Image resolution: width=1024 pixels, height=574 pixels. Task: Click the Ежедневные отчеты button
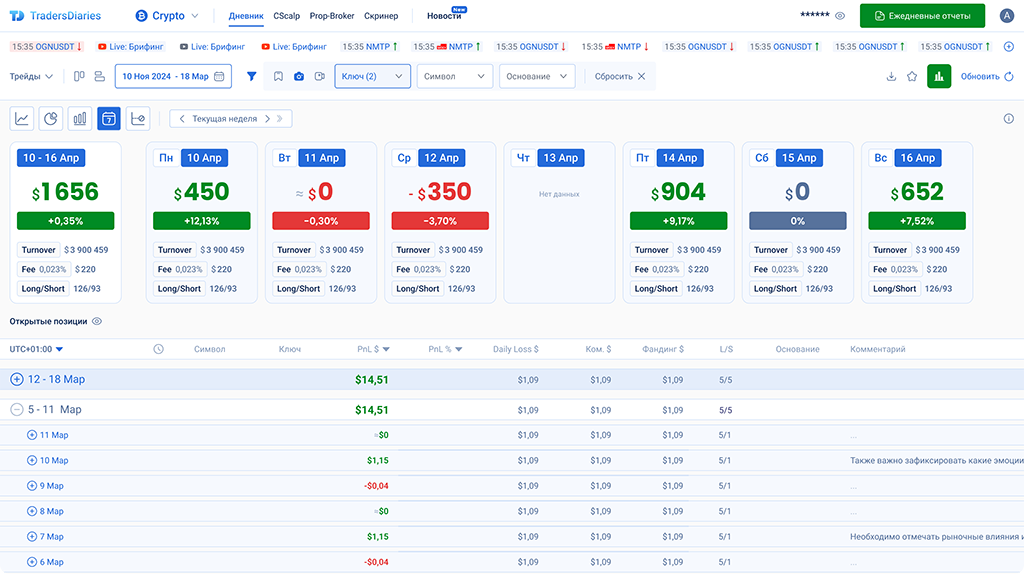(x=922, y=16)
